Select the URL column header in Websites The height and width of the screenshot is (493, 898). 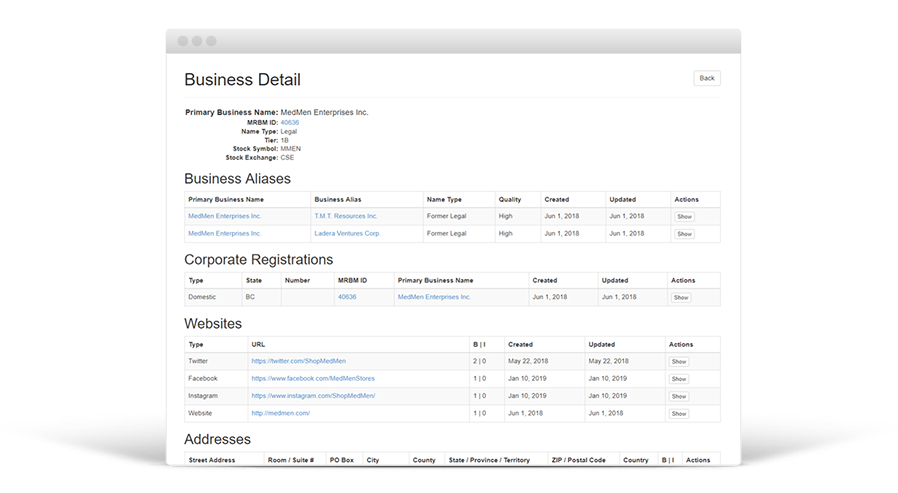pyautogui.click(x=258, y=345)
